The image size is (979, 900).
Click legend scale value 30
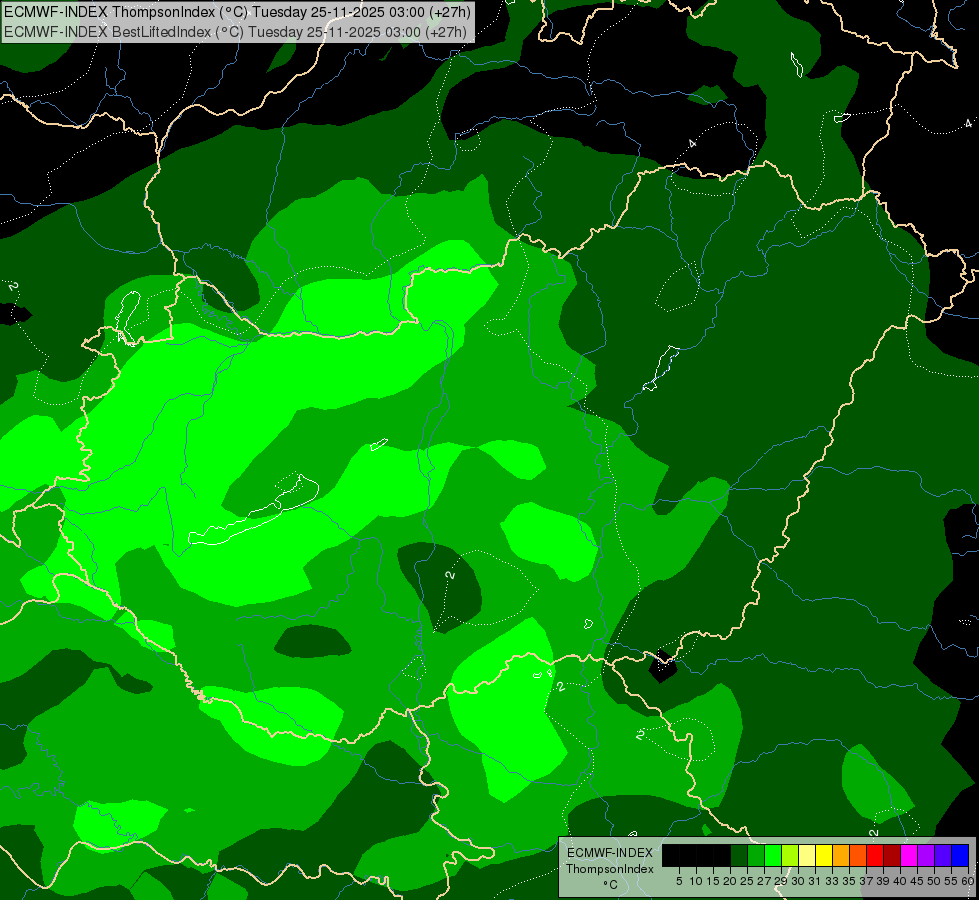(798, 881)
